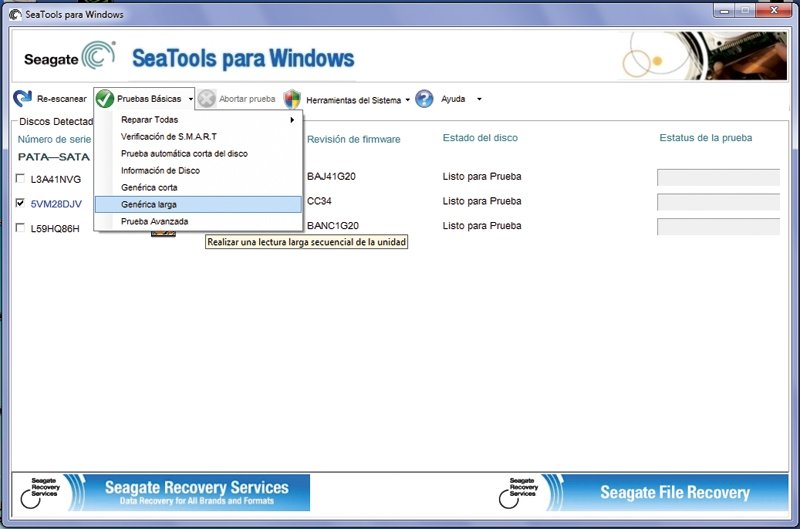Open the Seagate Recovery Services banner
Image resolution: width=800 pixels, height=529 pixels.
[161, 492]
